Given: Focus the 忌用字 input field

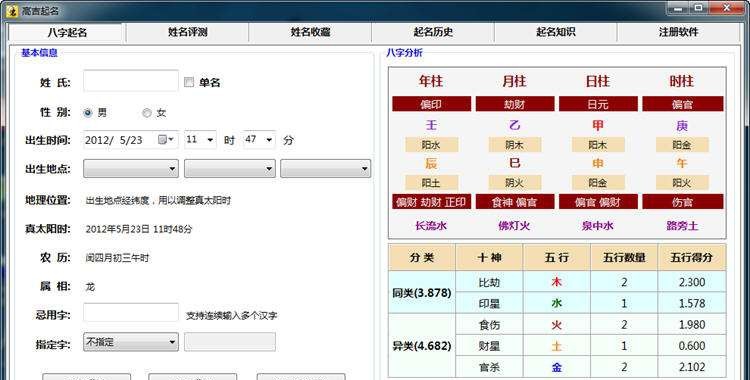Looking at the screenshot, I should [131, 313].
